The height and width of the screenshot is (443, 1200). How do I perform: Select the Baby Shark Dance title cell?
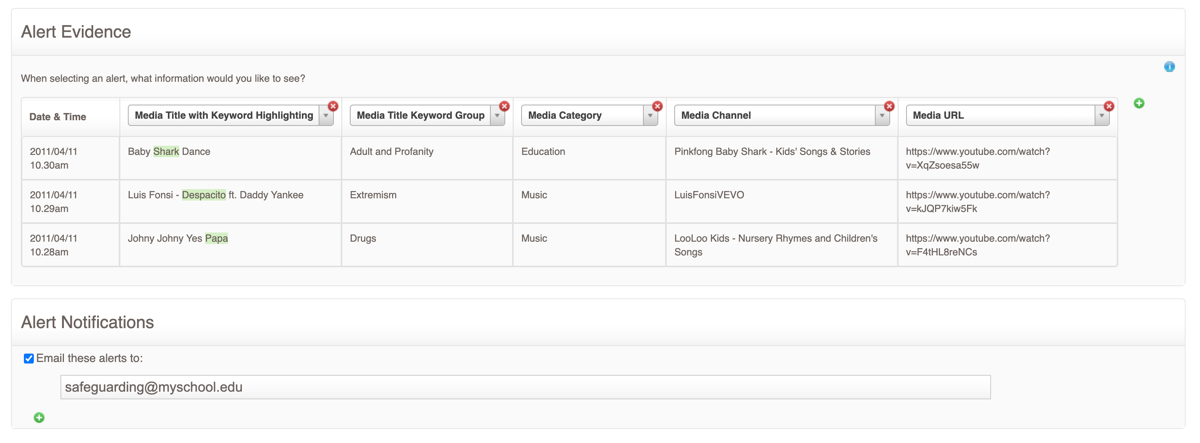[x=230, y=158]
